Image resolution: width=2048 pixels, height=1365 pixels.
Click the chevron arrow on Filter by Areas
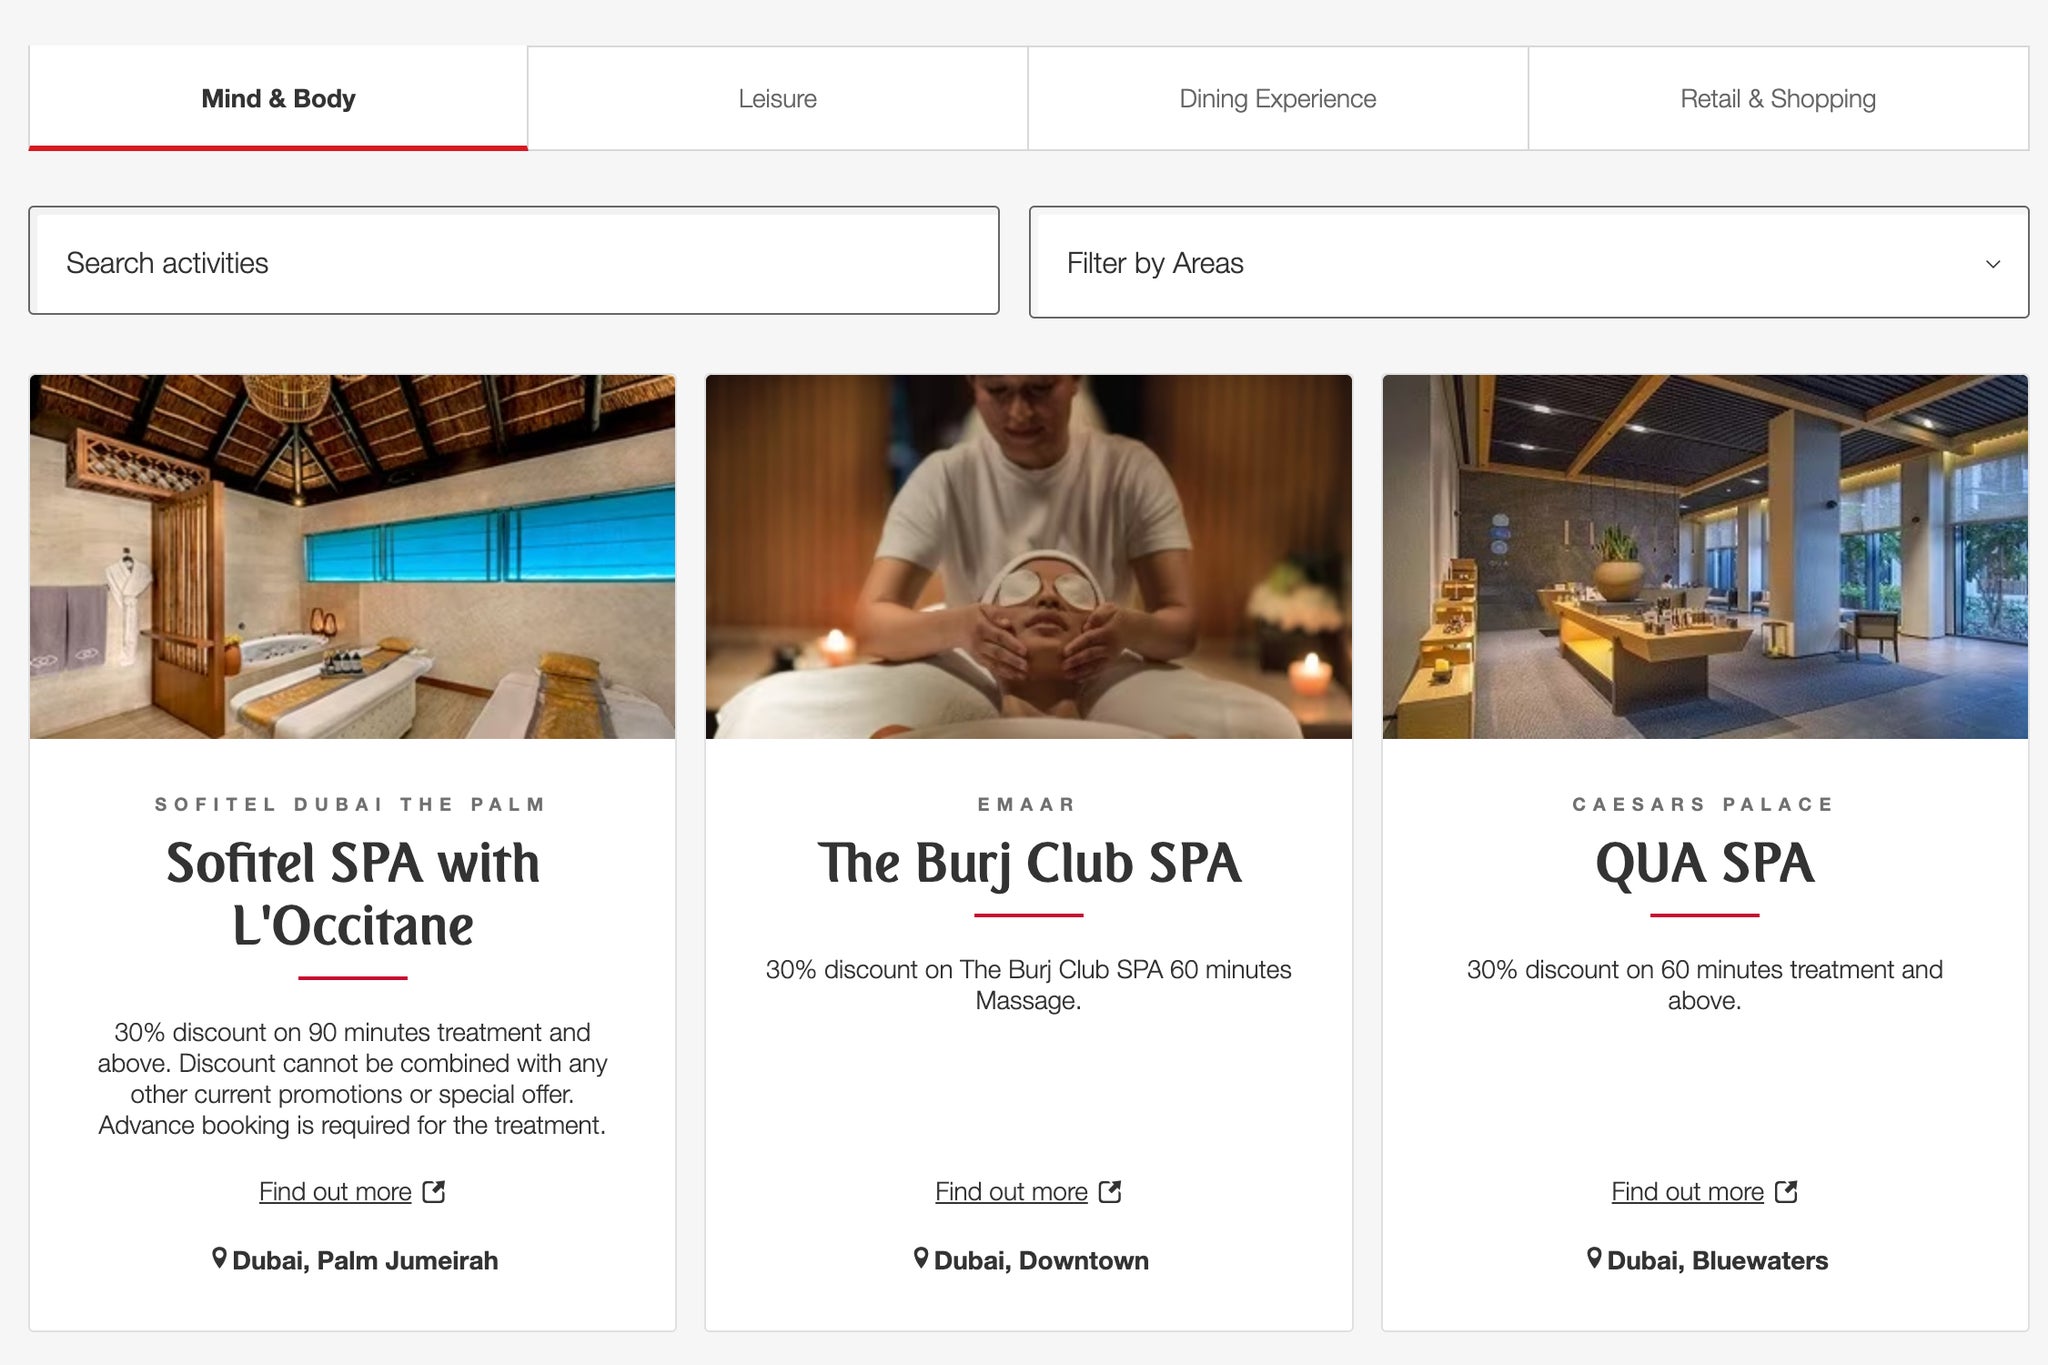1991,262
